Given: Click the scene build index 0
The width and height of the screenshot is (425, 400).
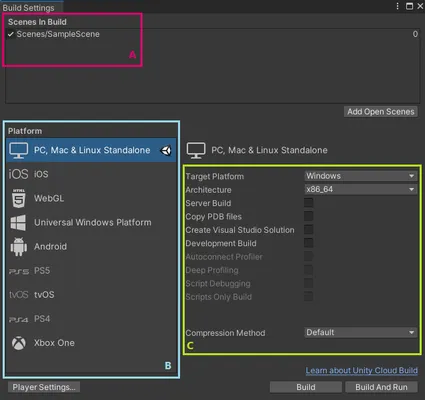Looking at the screenshot, I should pyautogui.click(x=415, y=34).
